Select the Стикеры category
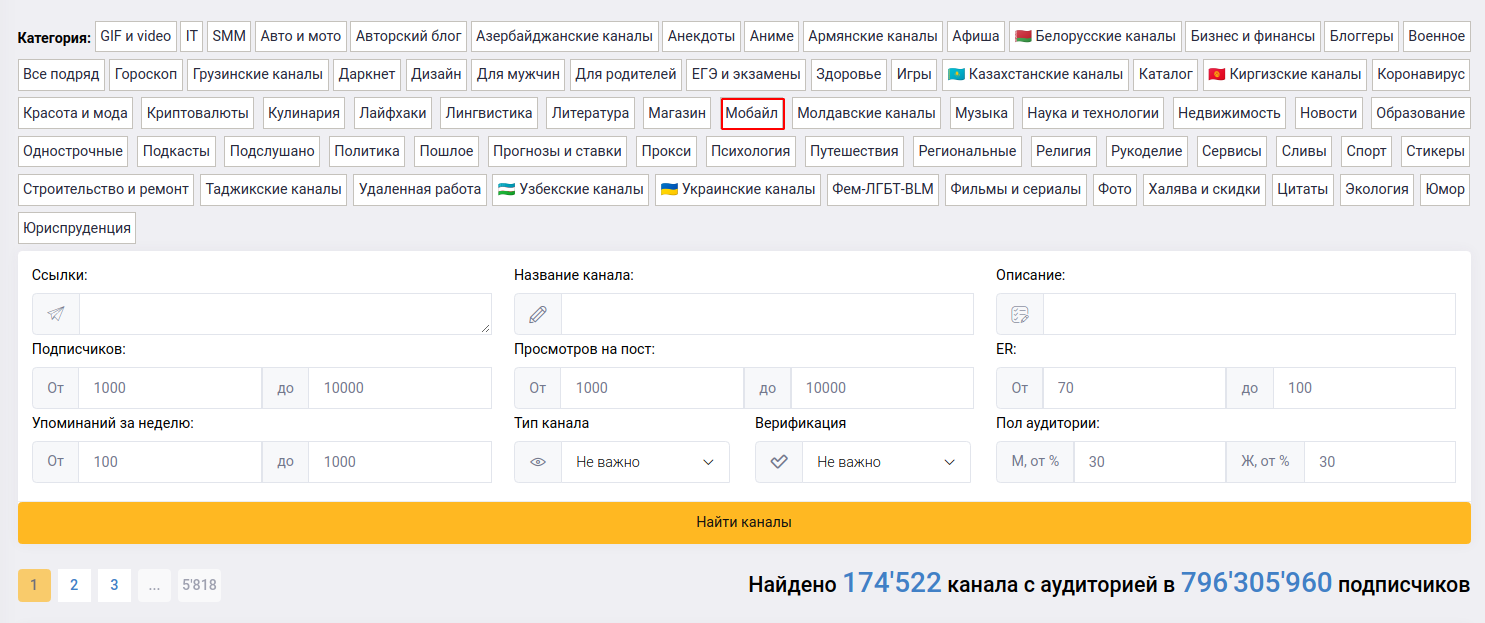The width and height of the screenshot is (1485, 623). (x=1435, y=151)
